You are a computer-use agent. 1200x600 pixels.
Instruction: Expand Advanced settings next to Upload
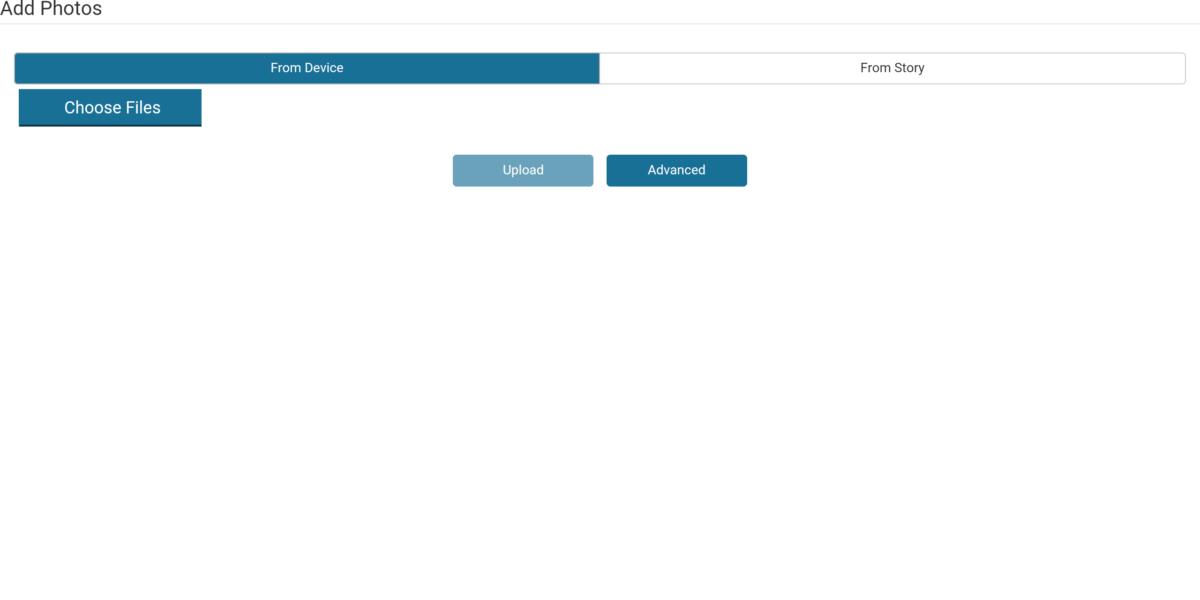coord(676,170)
